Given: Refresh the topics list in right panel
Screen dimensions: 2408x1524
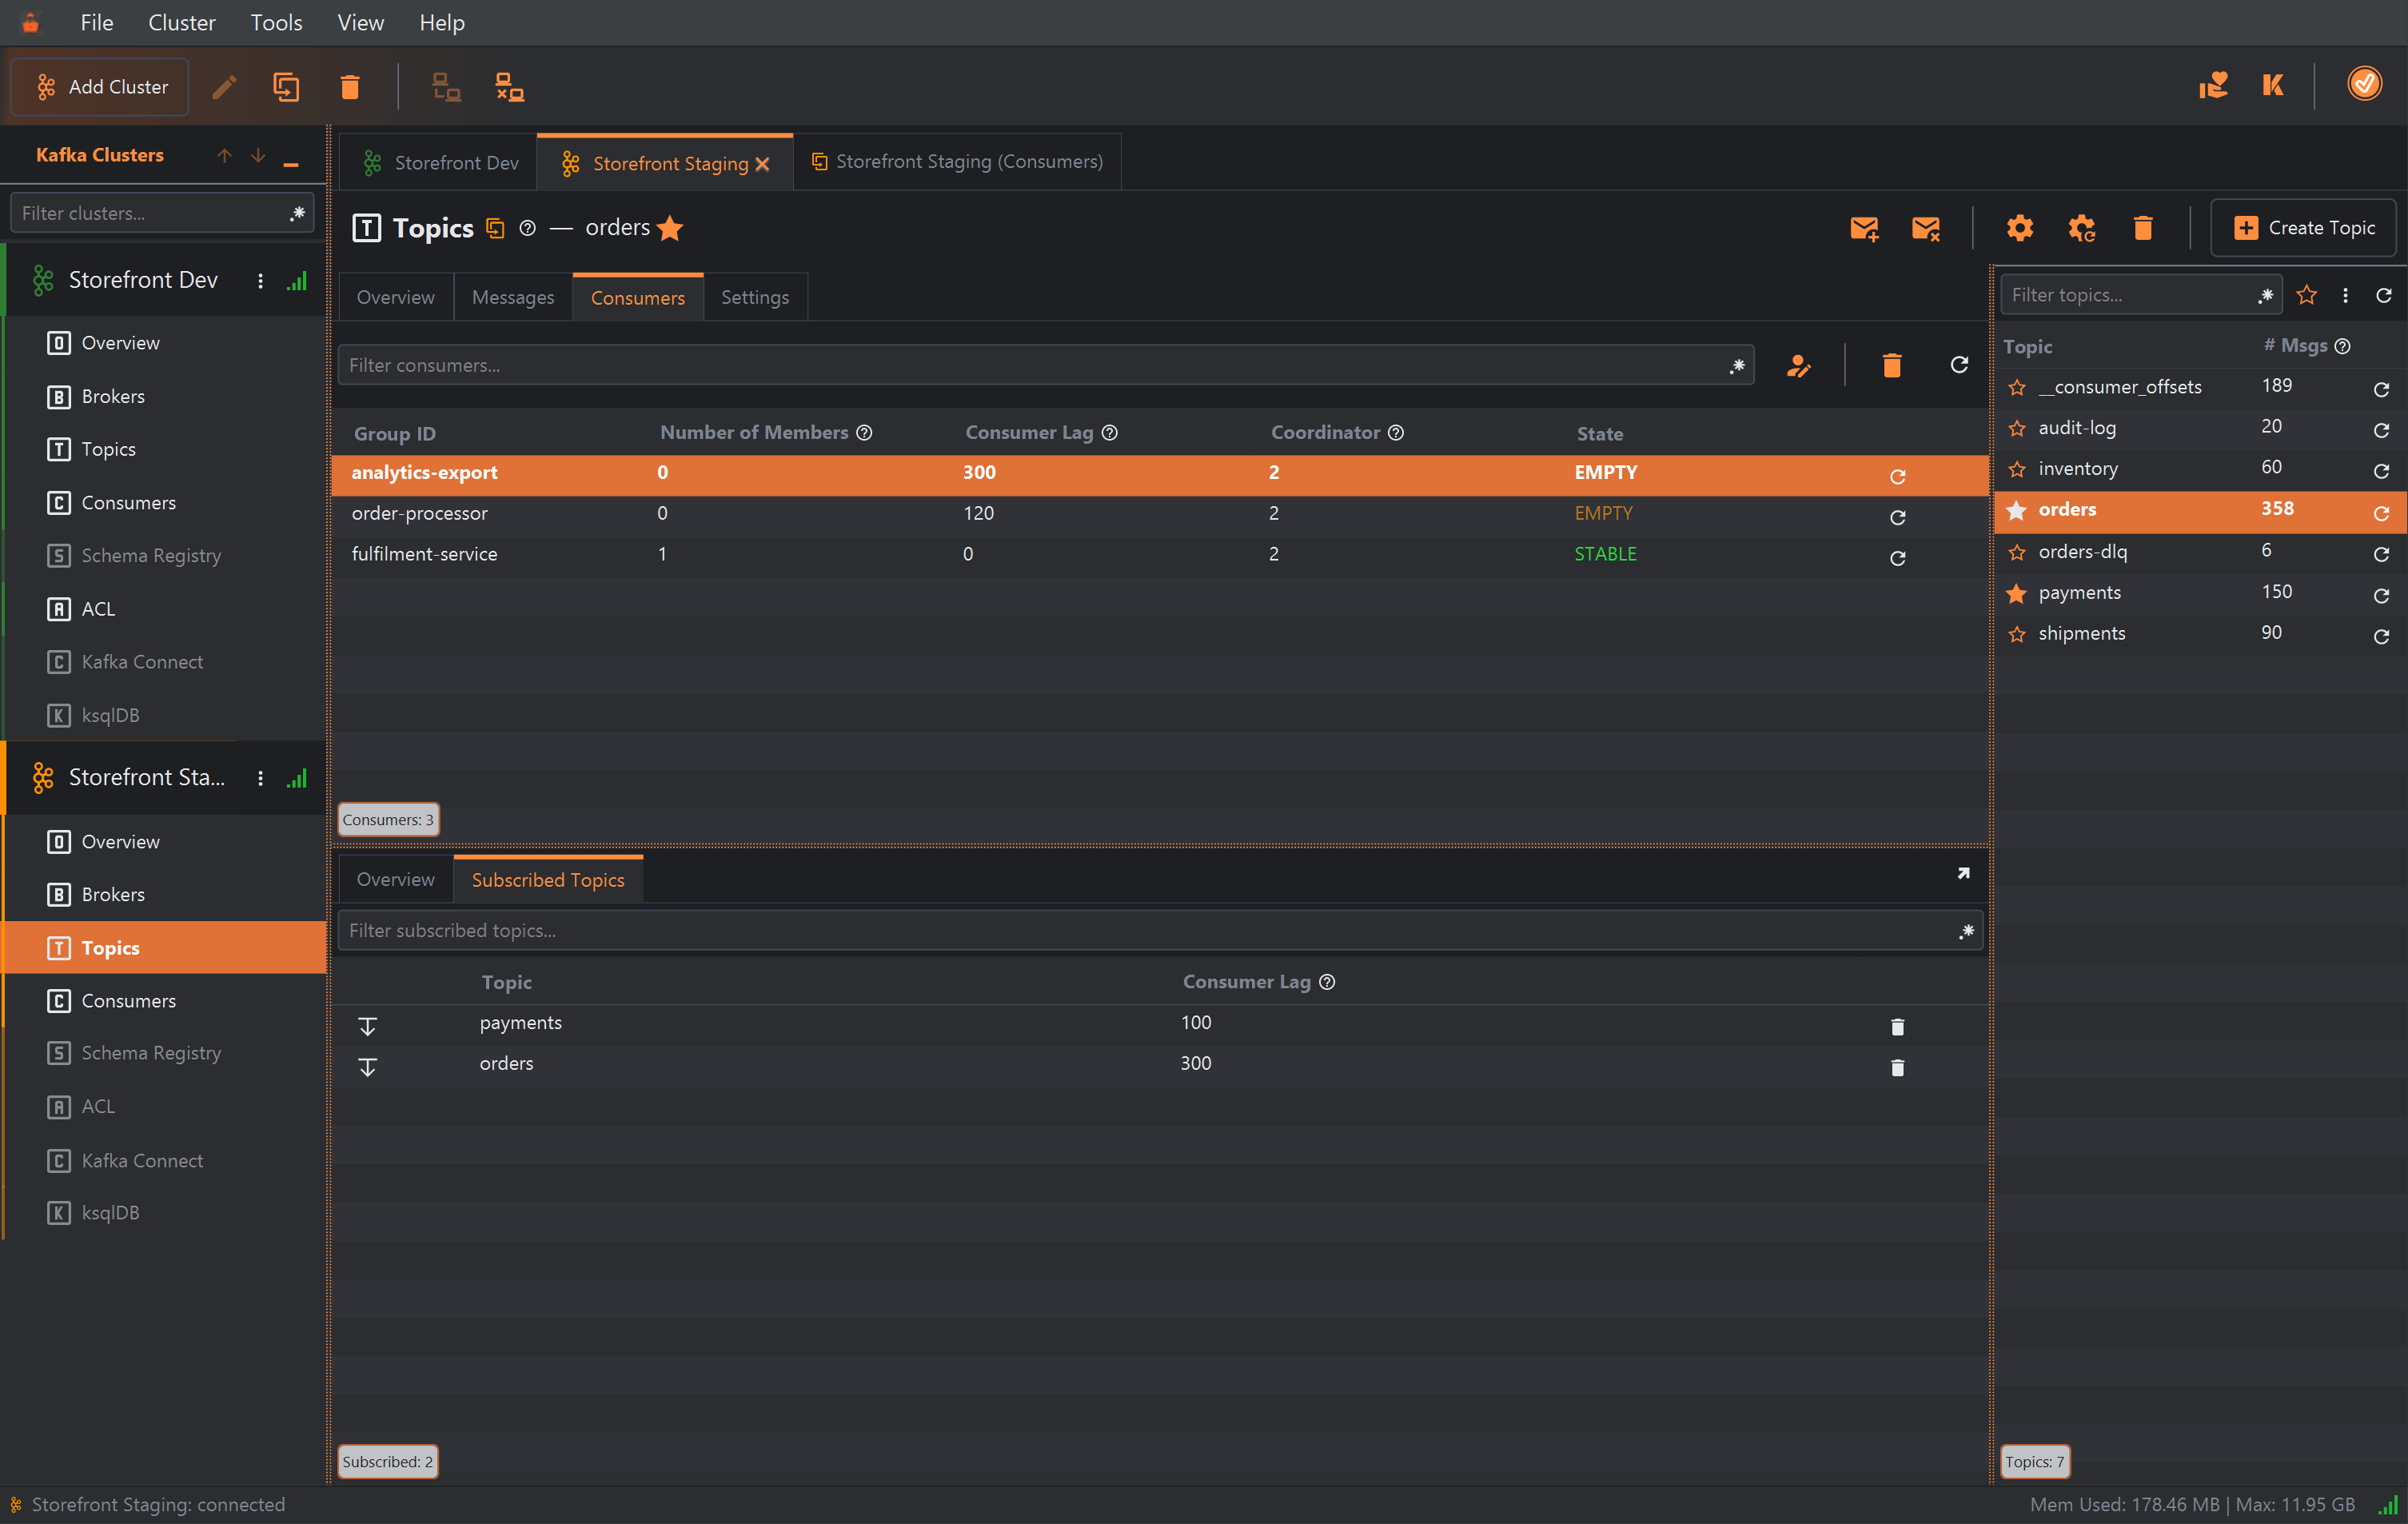Looking at the screenshot, I should tap(2384, 296).
